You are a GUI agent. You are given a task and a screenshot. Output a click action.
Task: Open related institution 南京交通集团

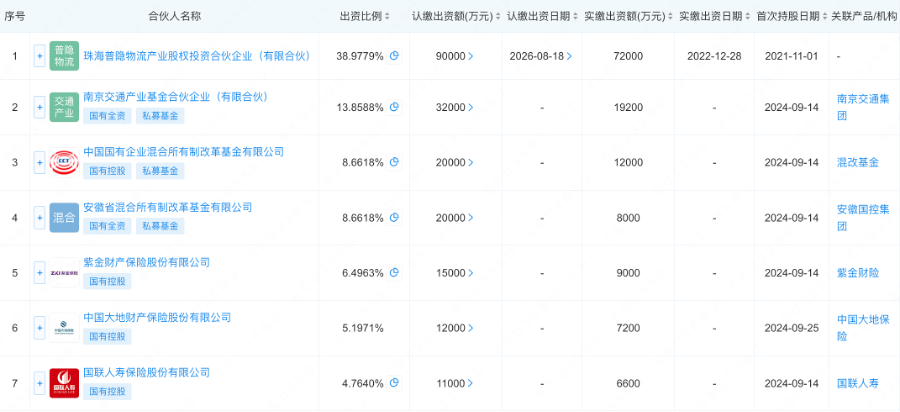(x=863, y=107)
